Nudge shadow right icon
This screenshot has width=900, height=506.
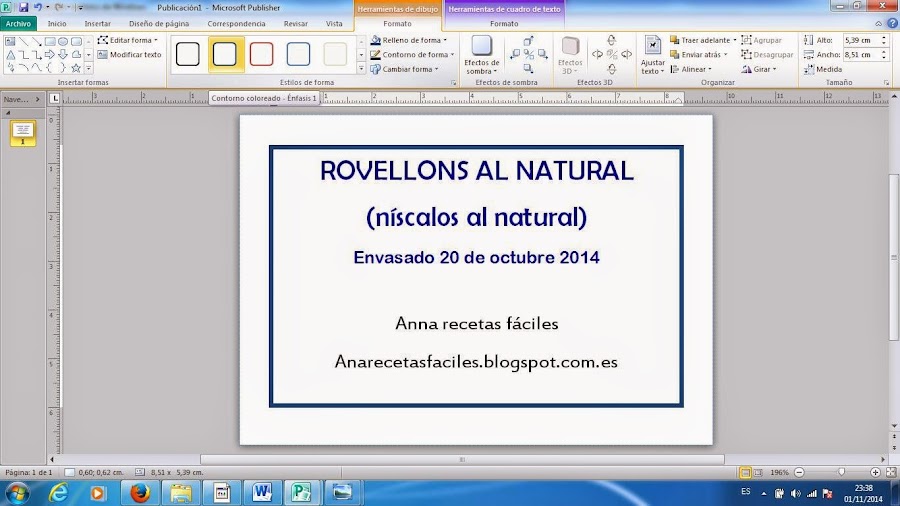542,55
